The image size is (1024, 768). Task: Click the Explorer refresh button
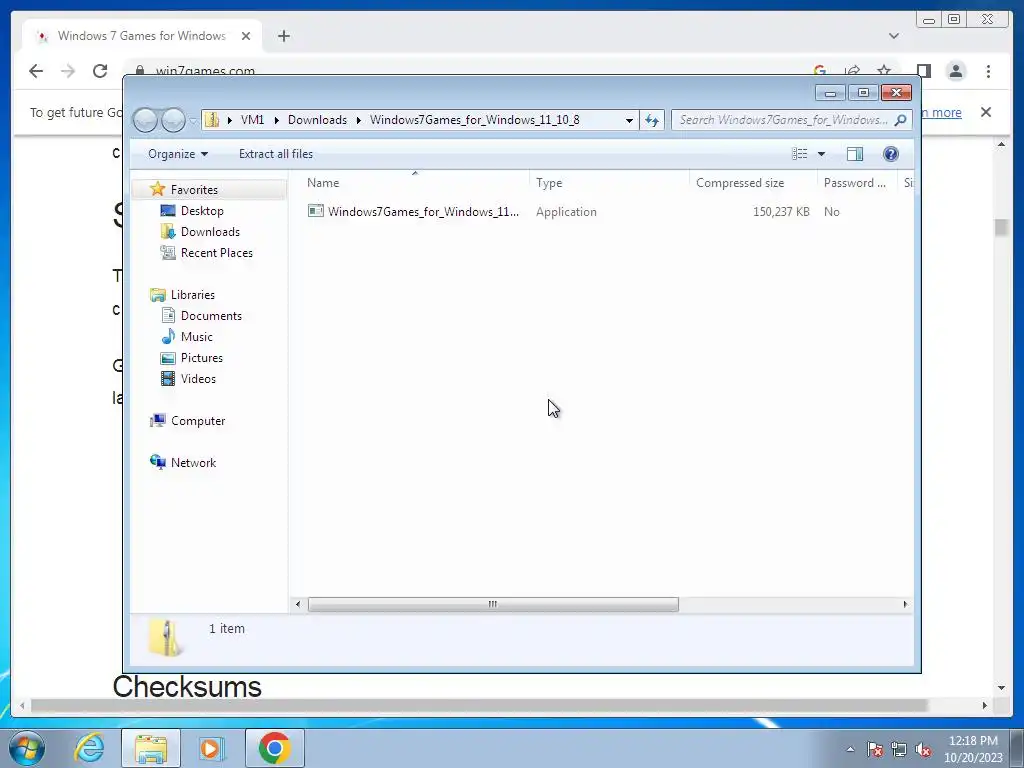pyautogui.click(x=652, y=120)
